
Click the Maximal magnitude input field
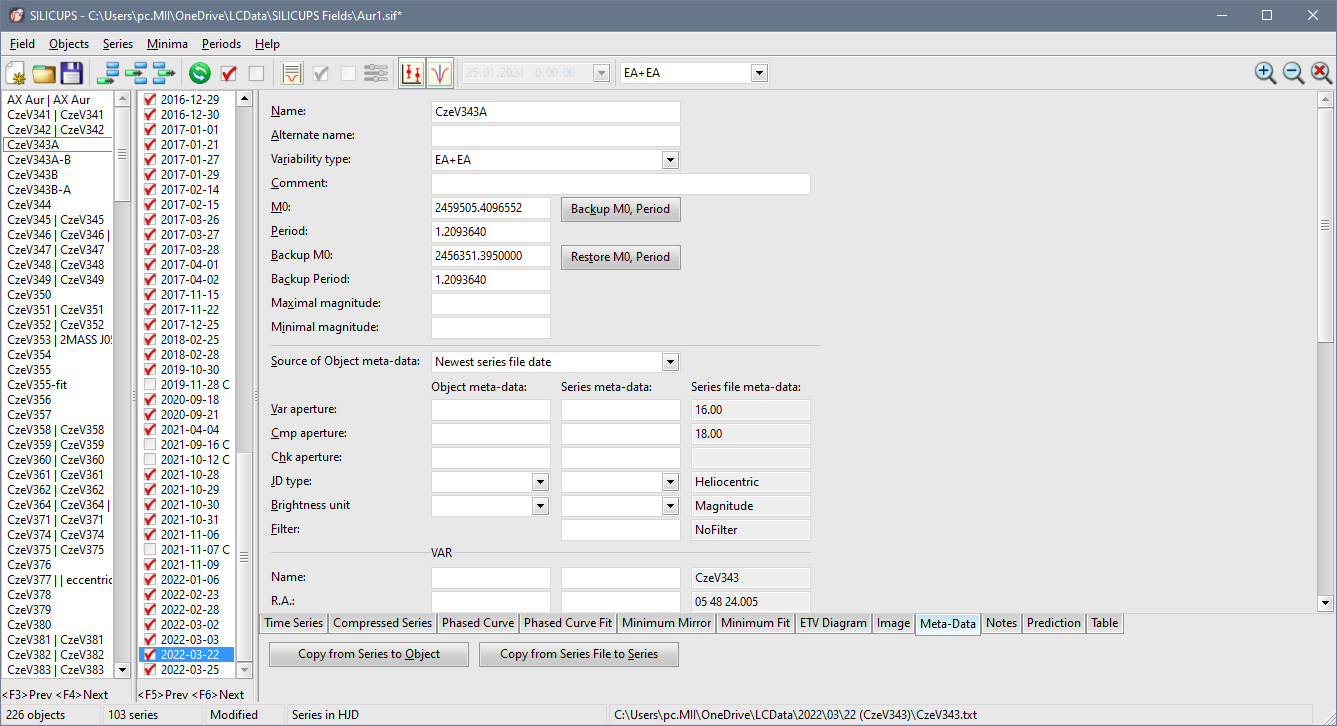(490, 304)
